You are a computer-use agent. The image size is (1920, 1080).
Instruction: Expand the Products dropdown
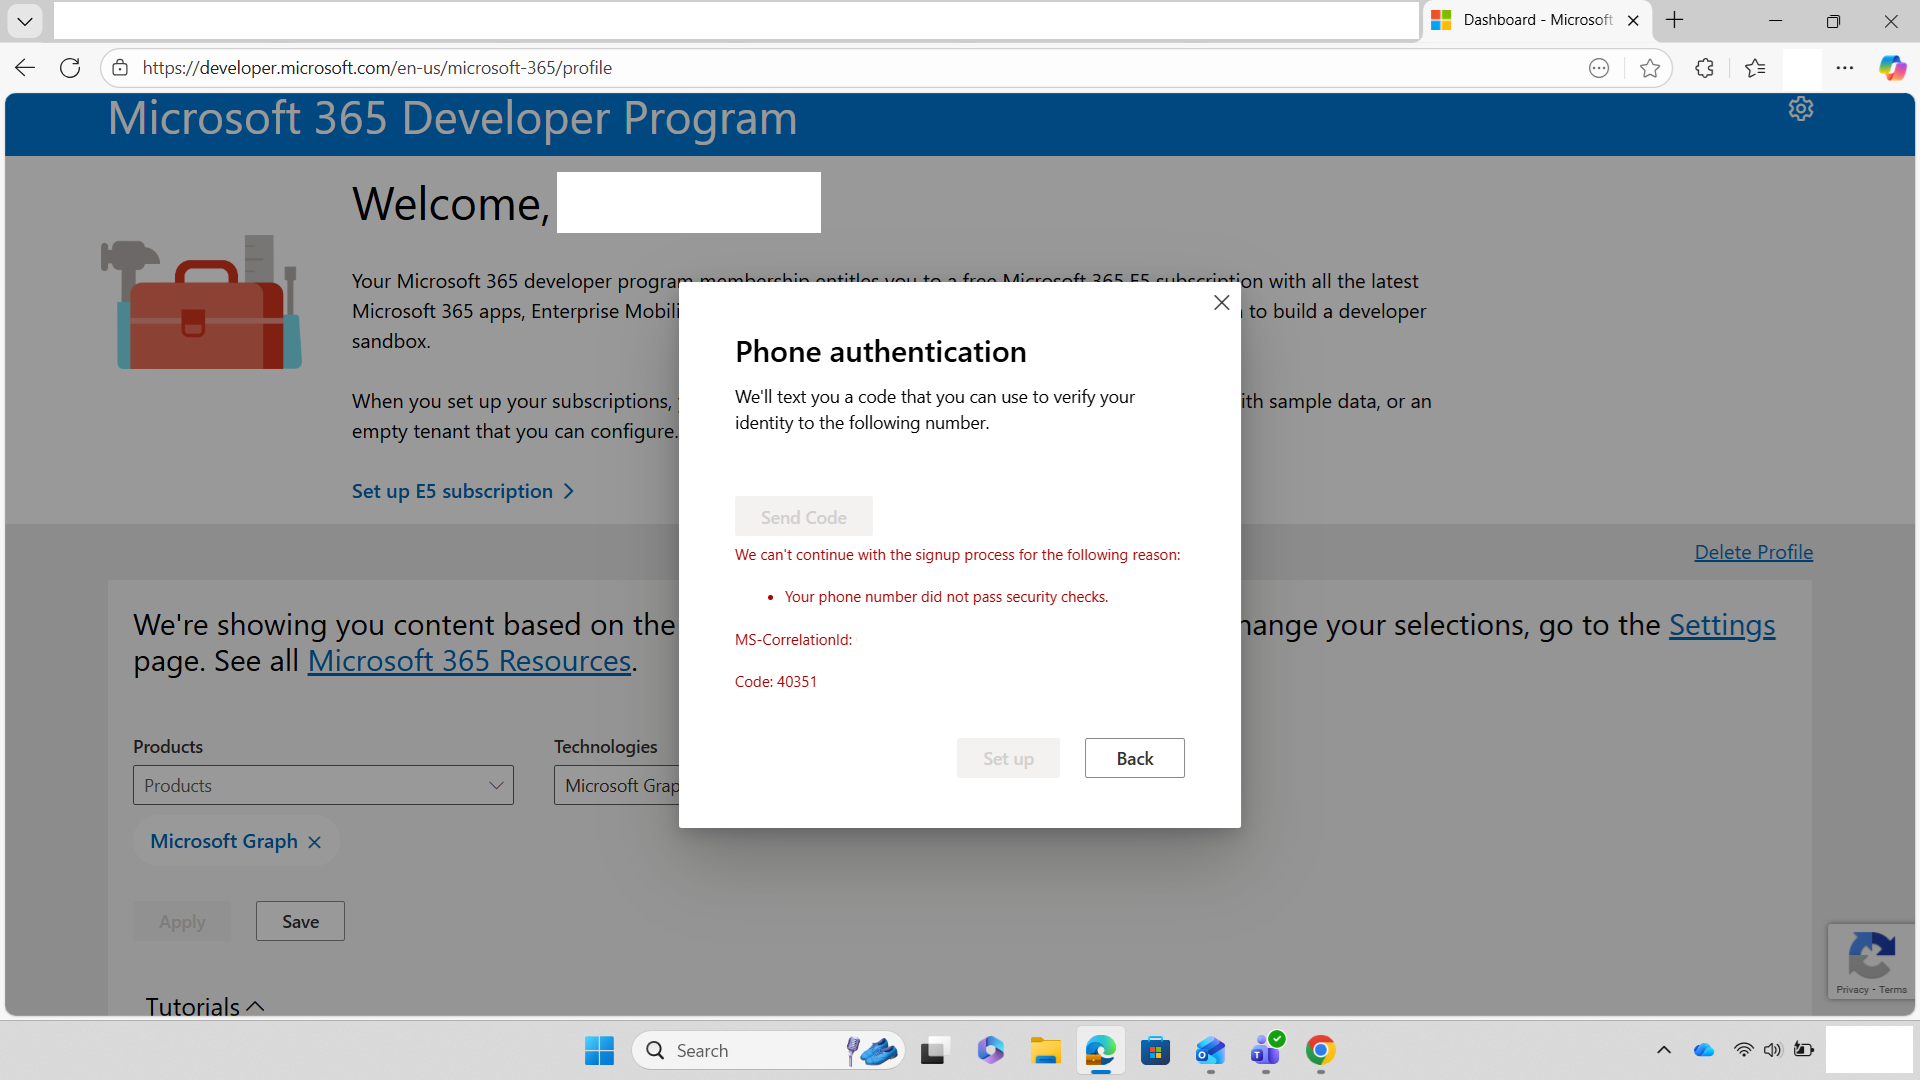tap(323, 785)
